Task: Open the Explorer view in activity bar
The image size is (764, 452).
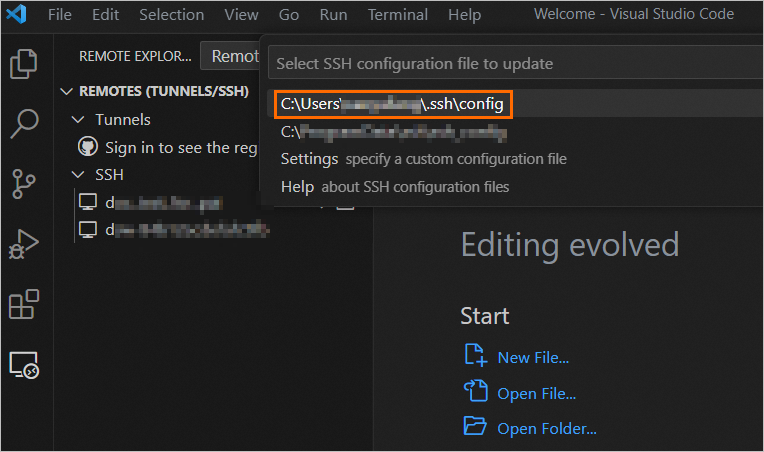Action: tap(23, 63)
